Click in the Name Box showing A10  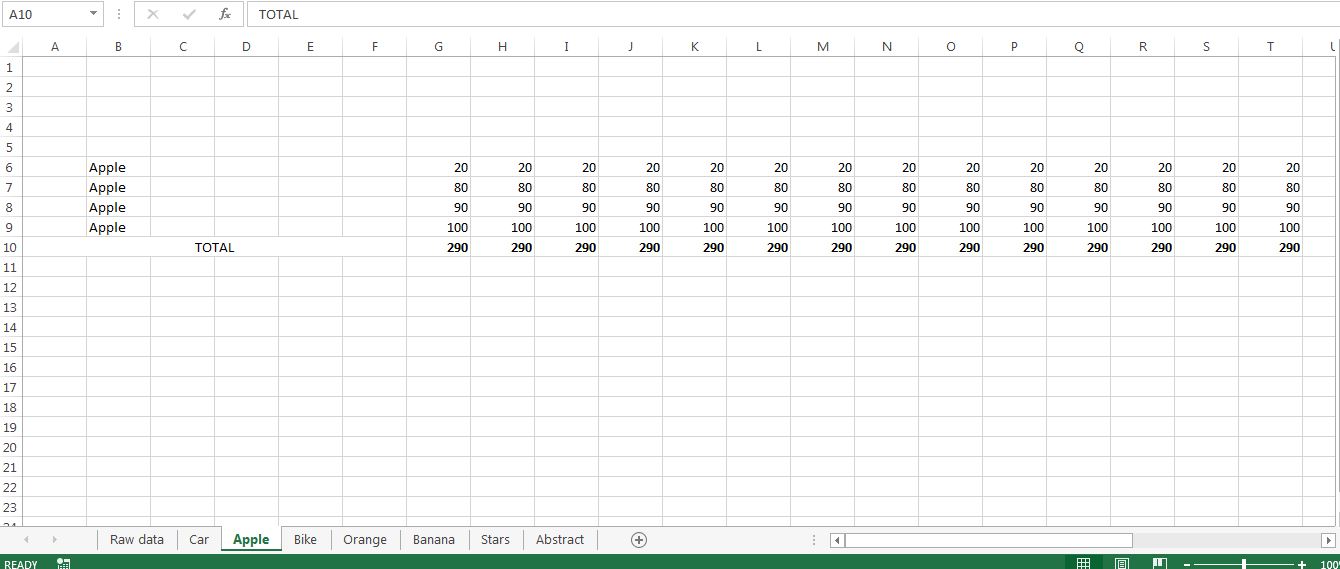(x=45, y=14)
